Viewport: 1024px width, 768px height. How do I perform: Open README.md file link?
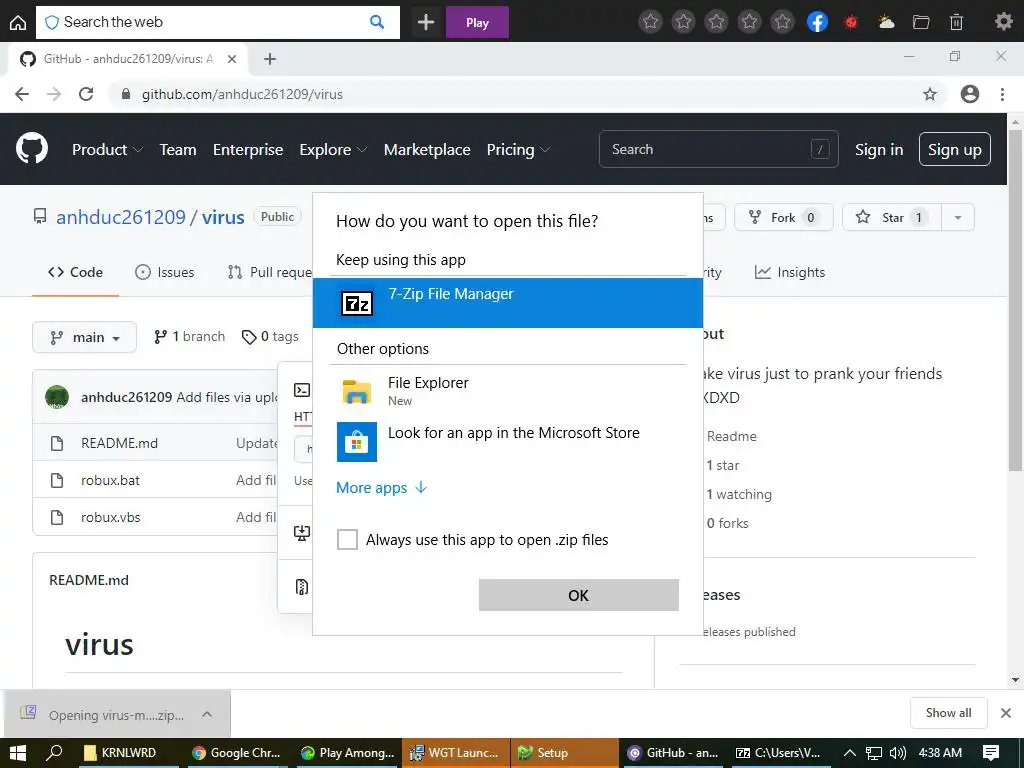[120, 443]
